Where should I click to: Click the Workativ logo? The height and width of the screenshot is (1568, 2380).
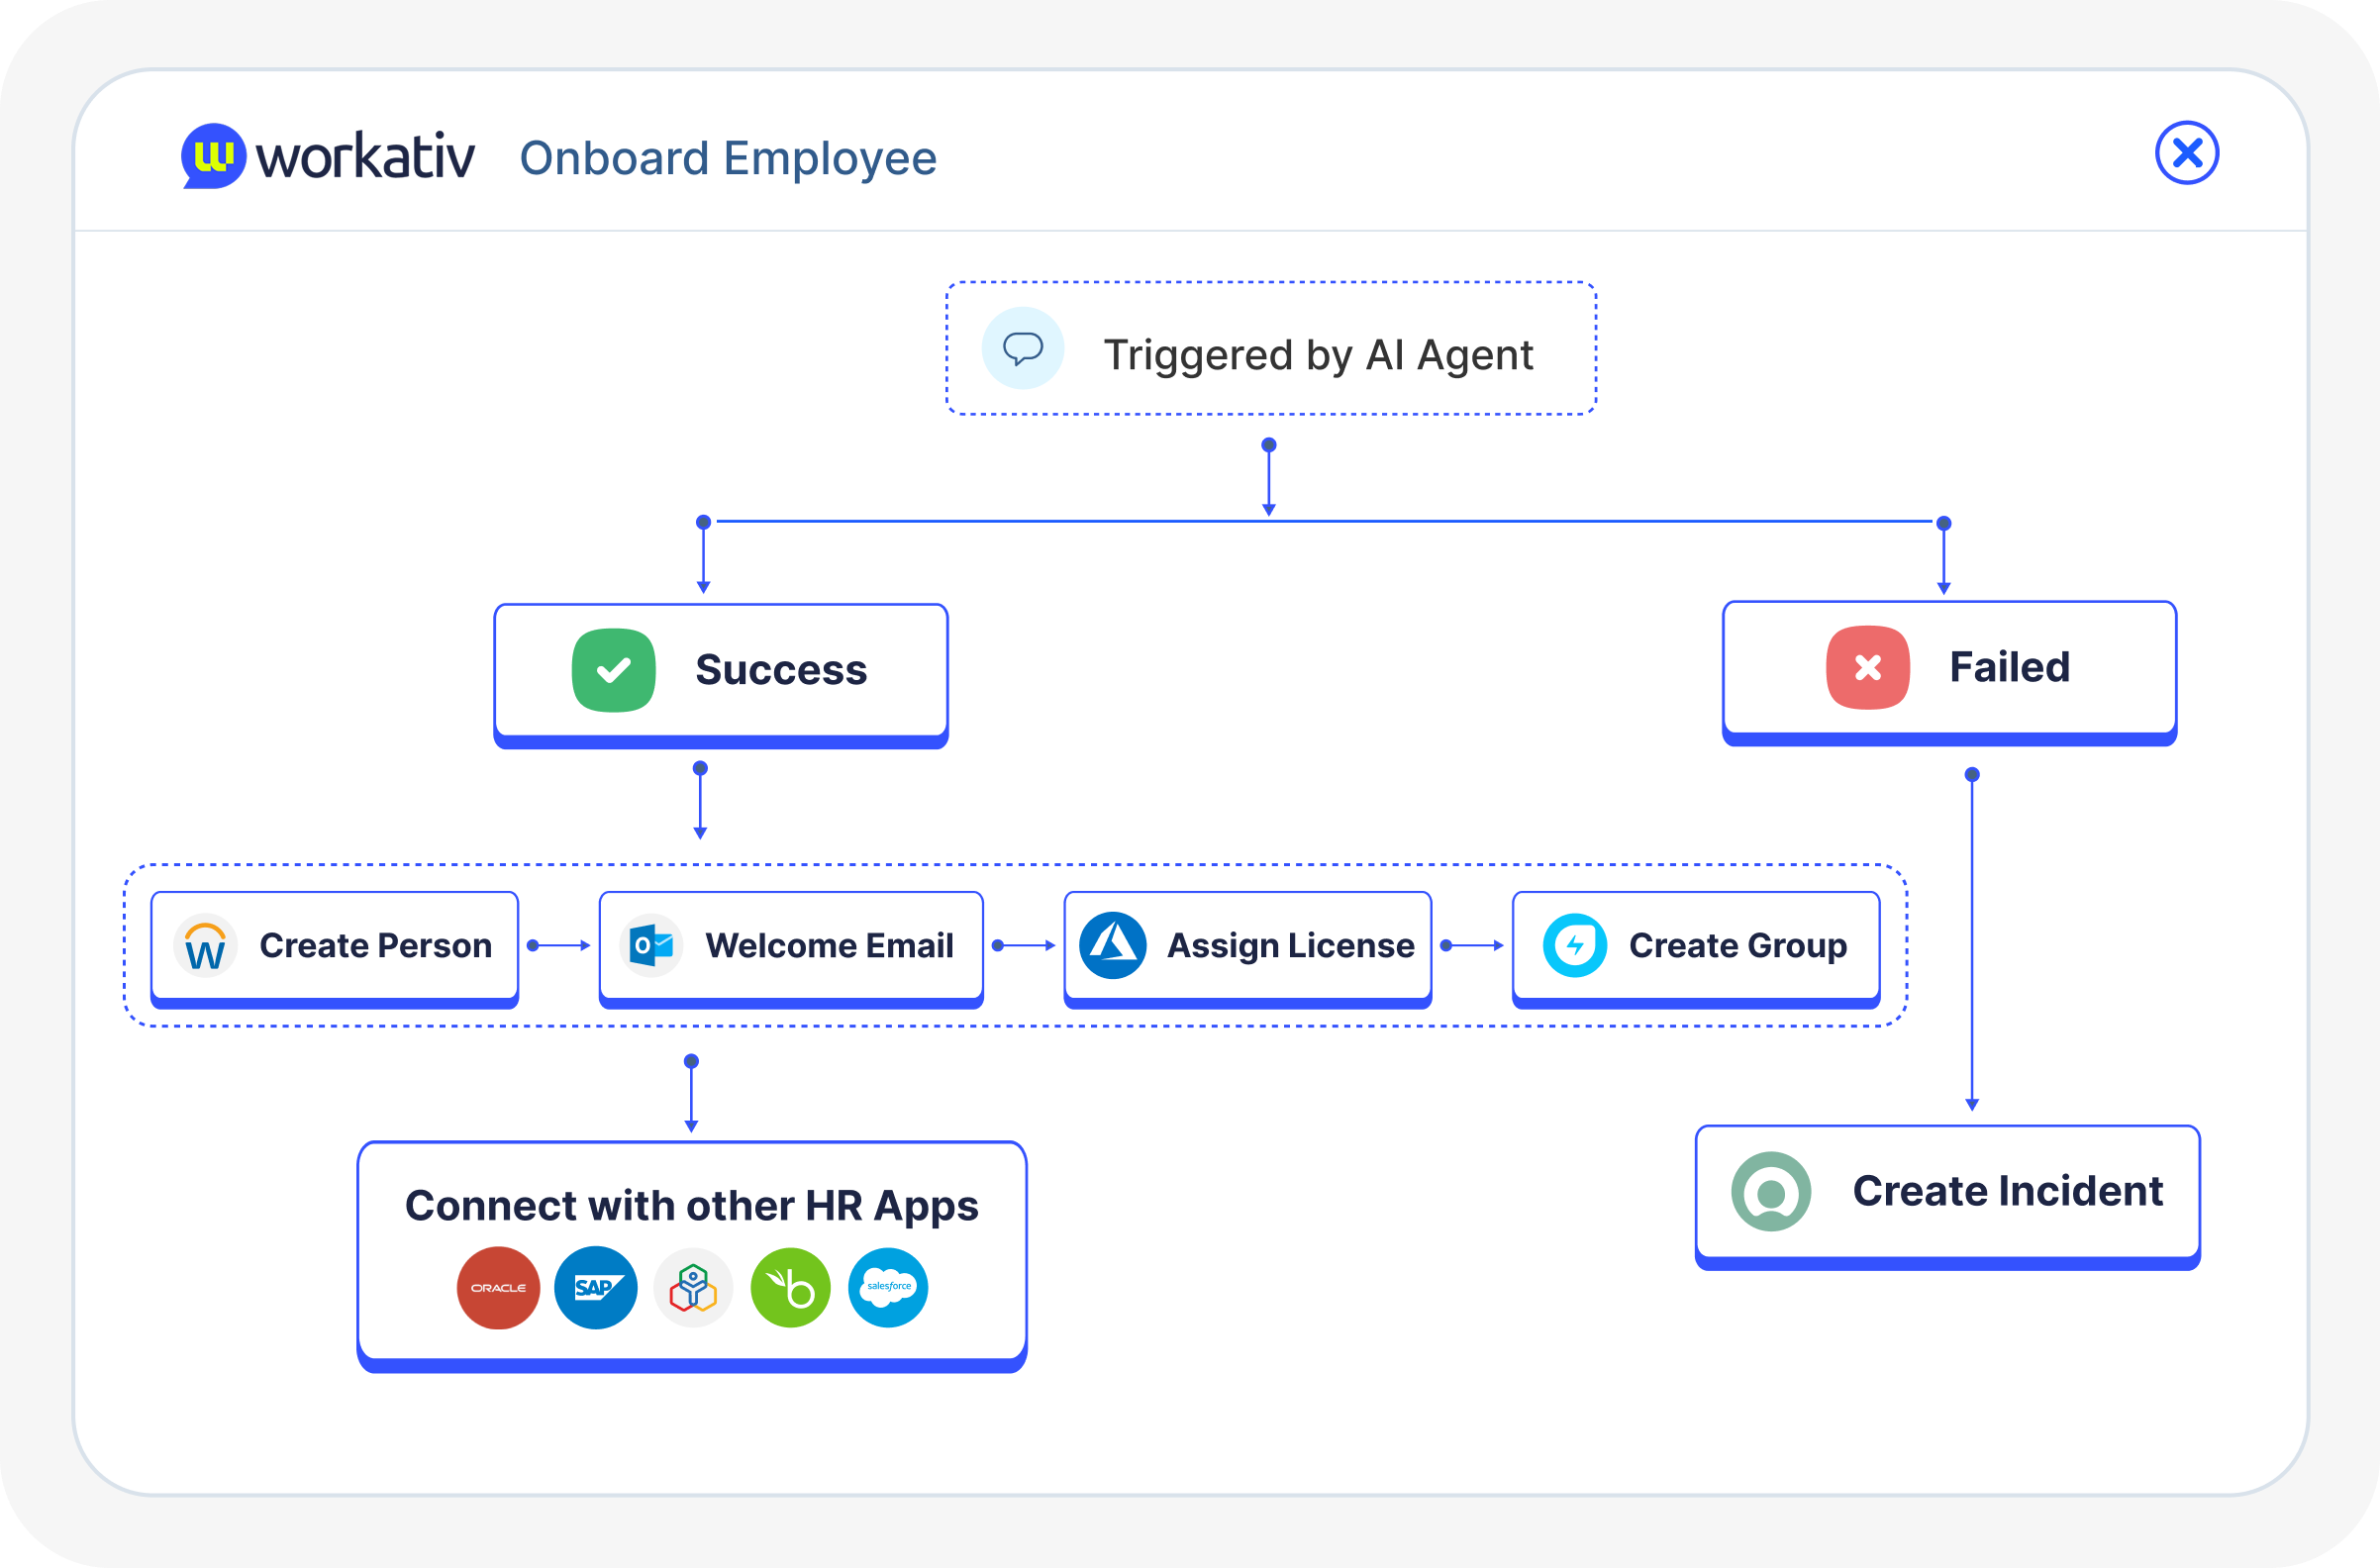(x=327, y=155)
